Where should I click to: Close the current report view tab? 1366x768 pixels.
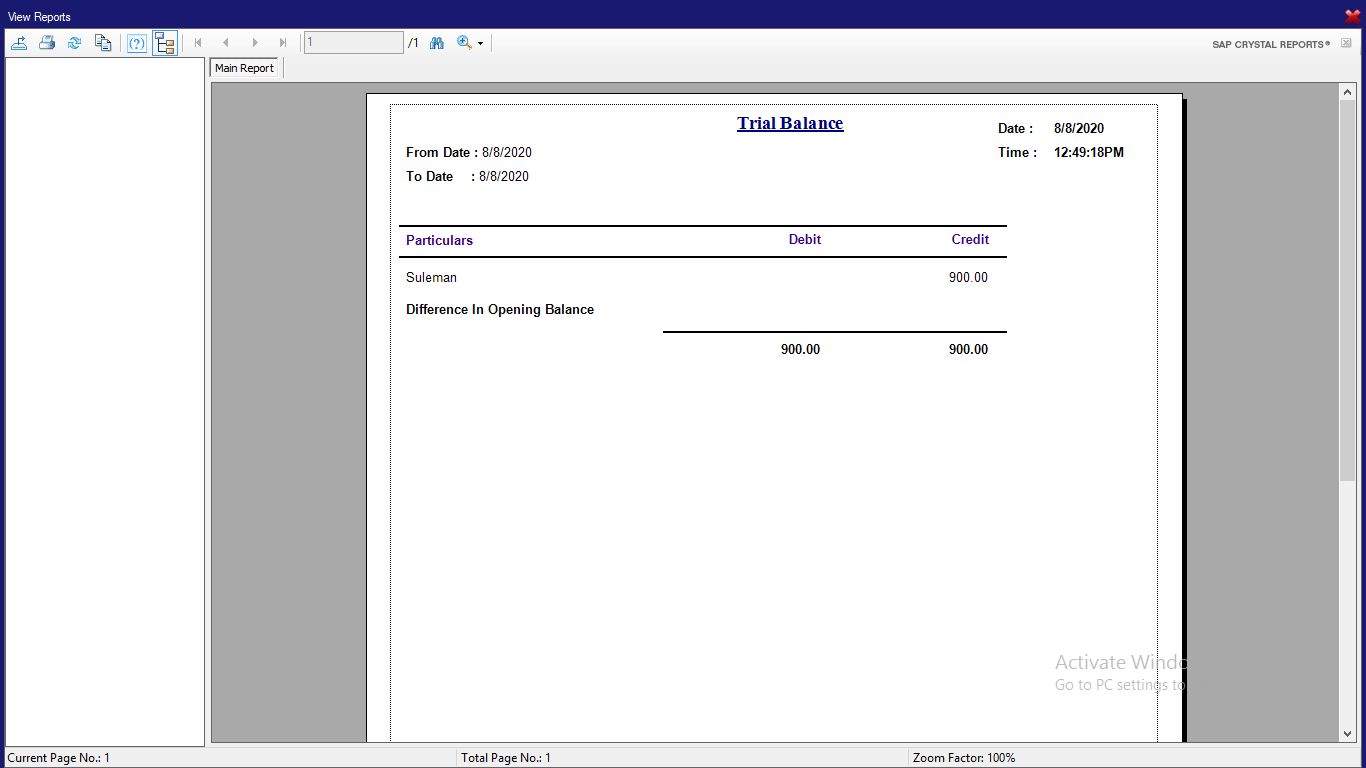[1346, 43]
